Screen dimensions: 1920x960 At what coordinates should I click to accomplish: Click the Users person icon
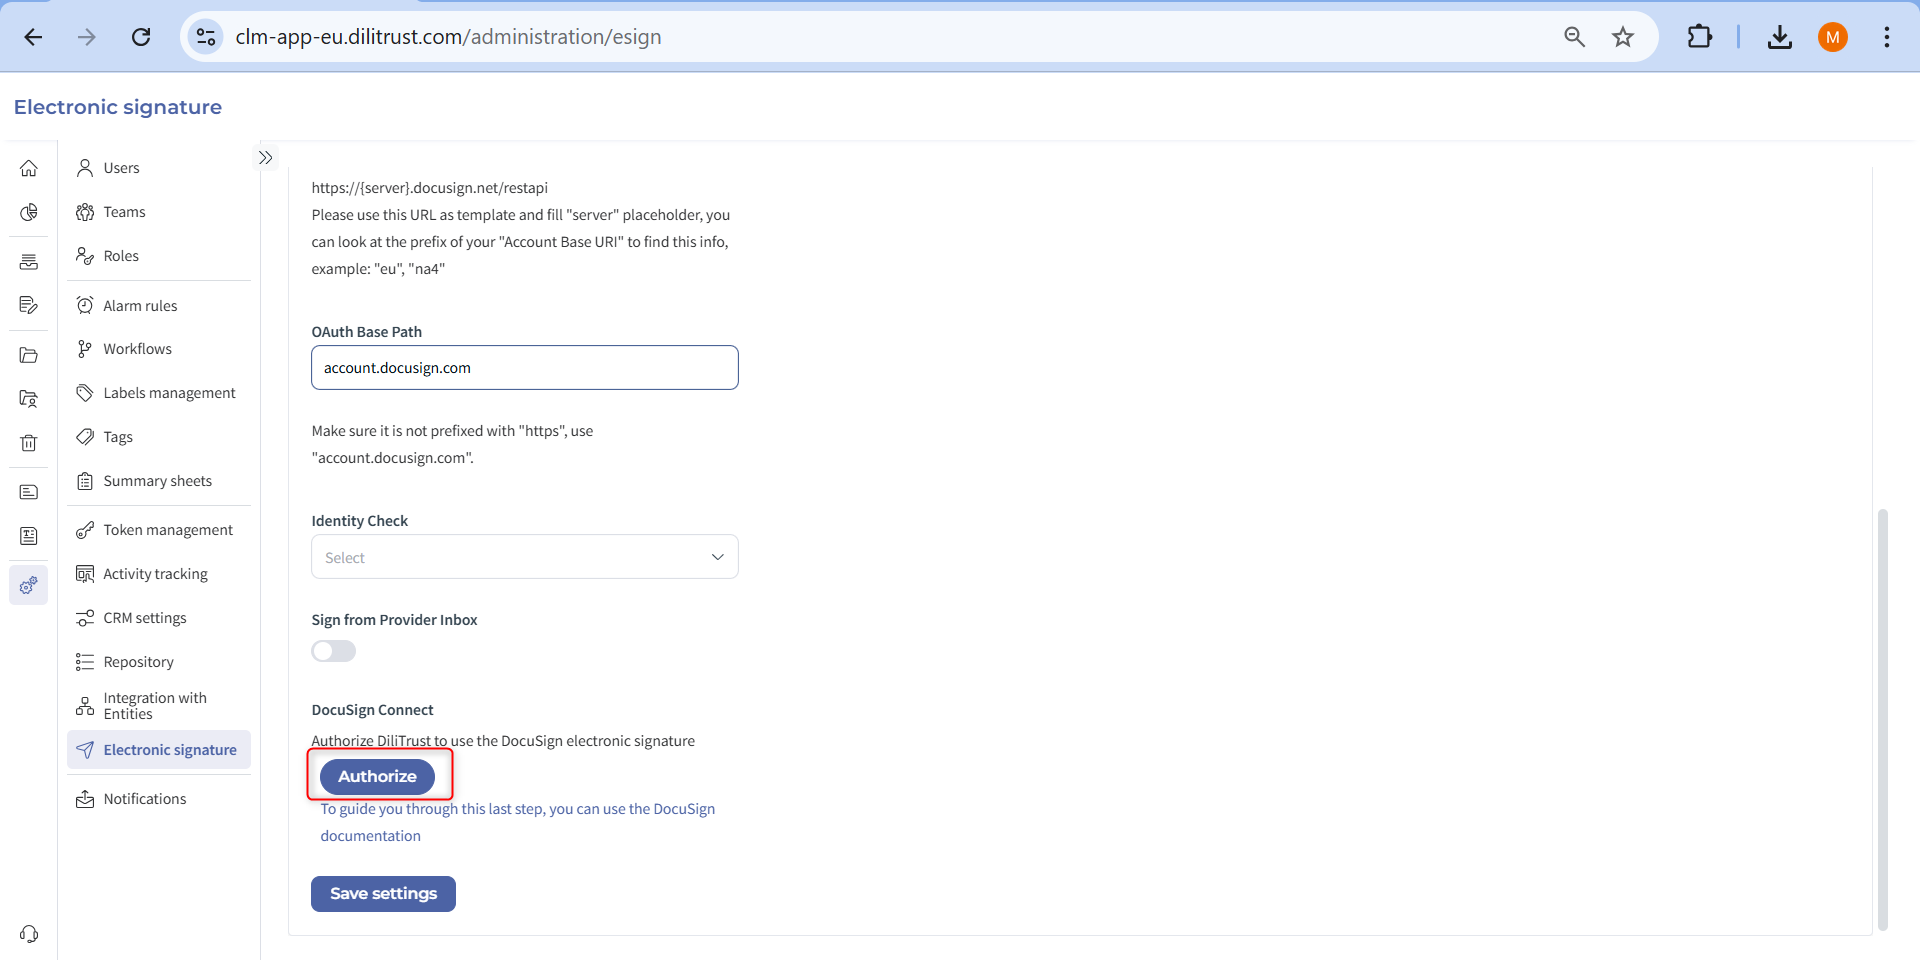(x=85, y=168)
